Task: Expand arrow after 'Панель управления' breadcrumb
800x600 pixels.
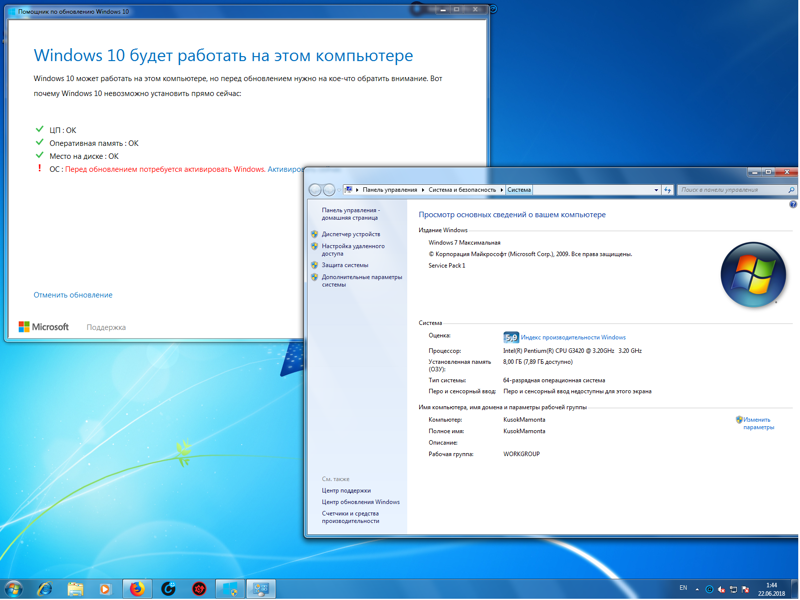Action: pos(423,190)
